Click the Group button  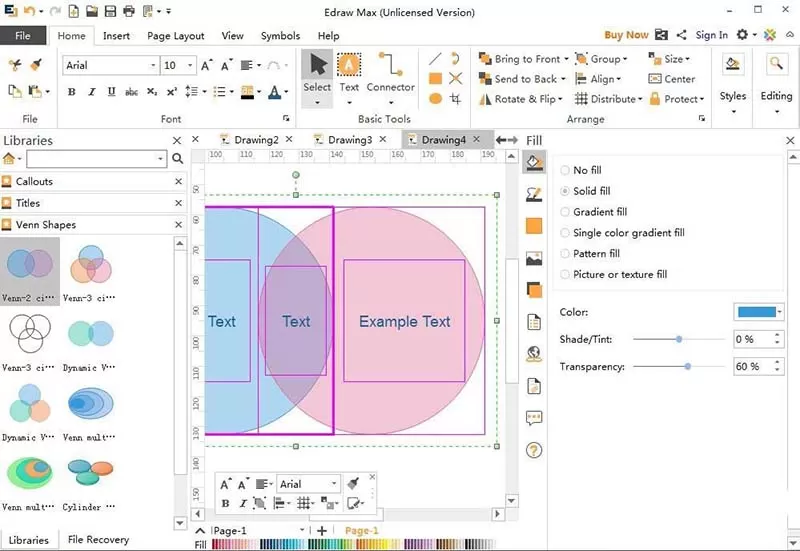(601, 59)
